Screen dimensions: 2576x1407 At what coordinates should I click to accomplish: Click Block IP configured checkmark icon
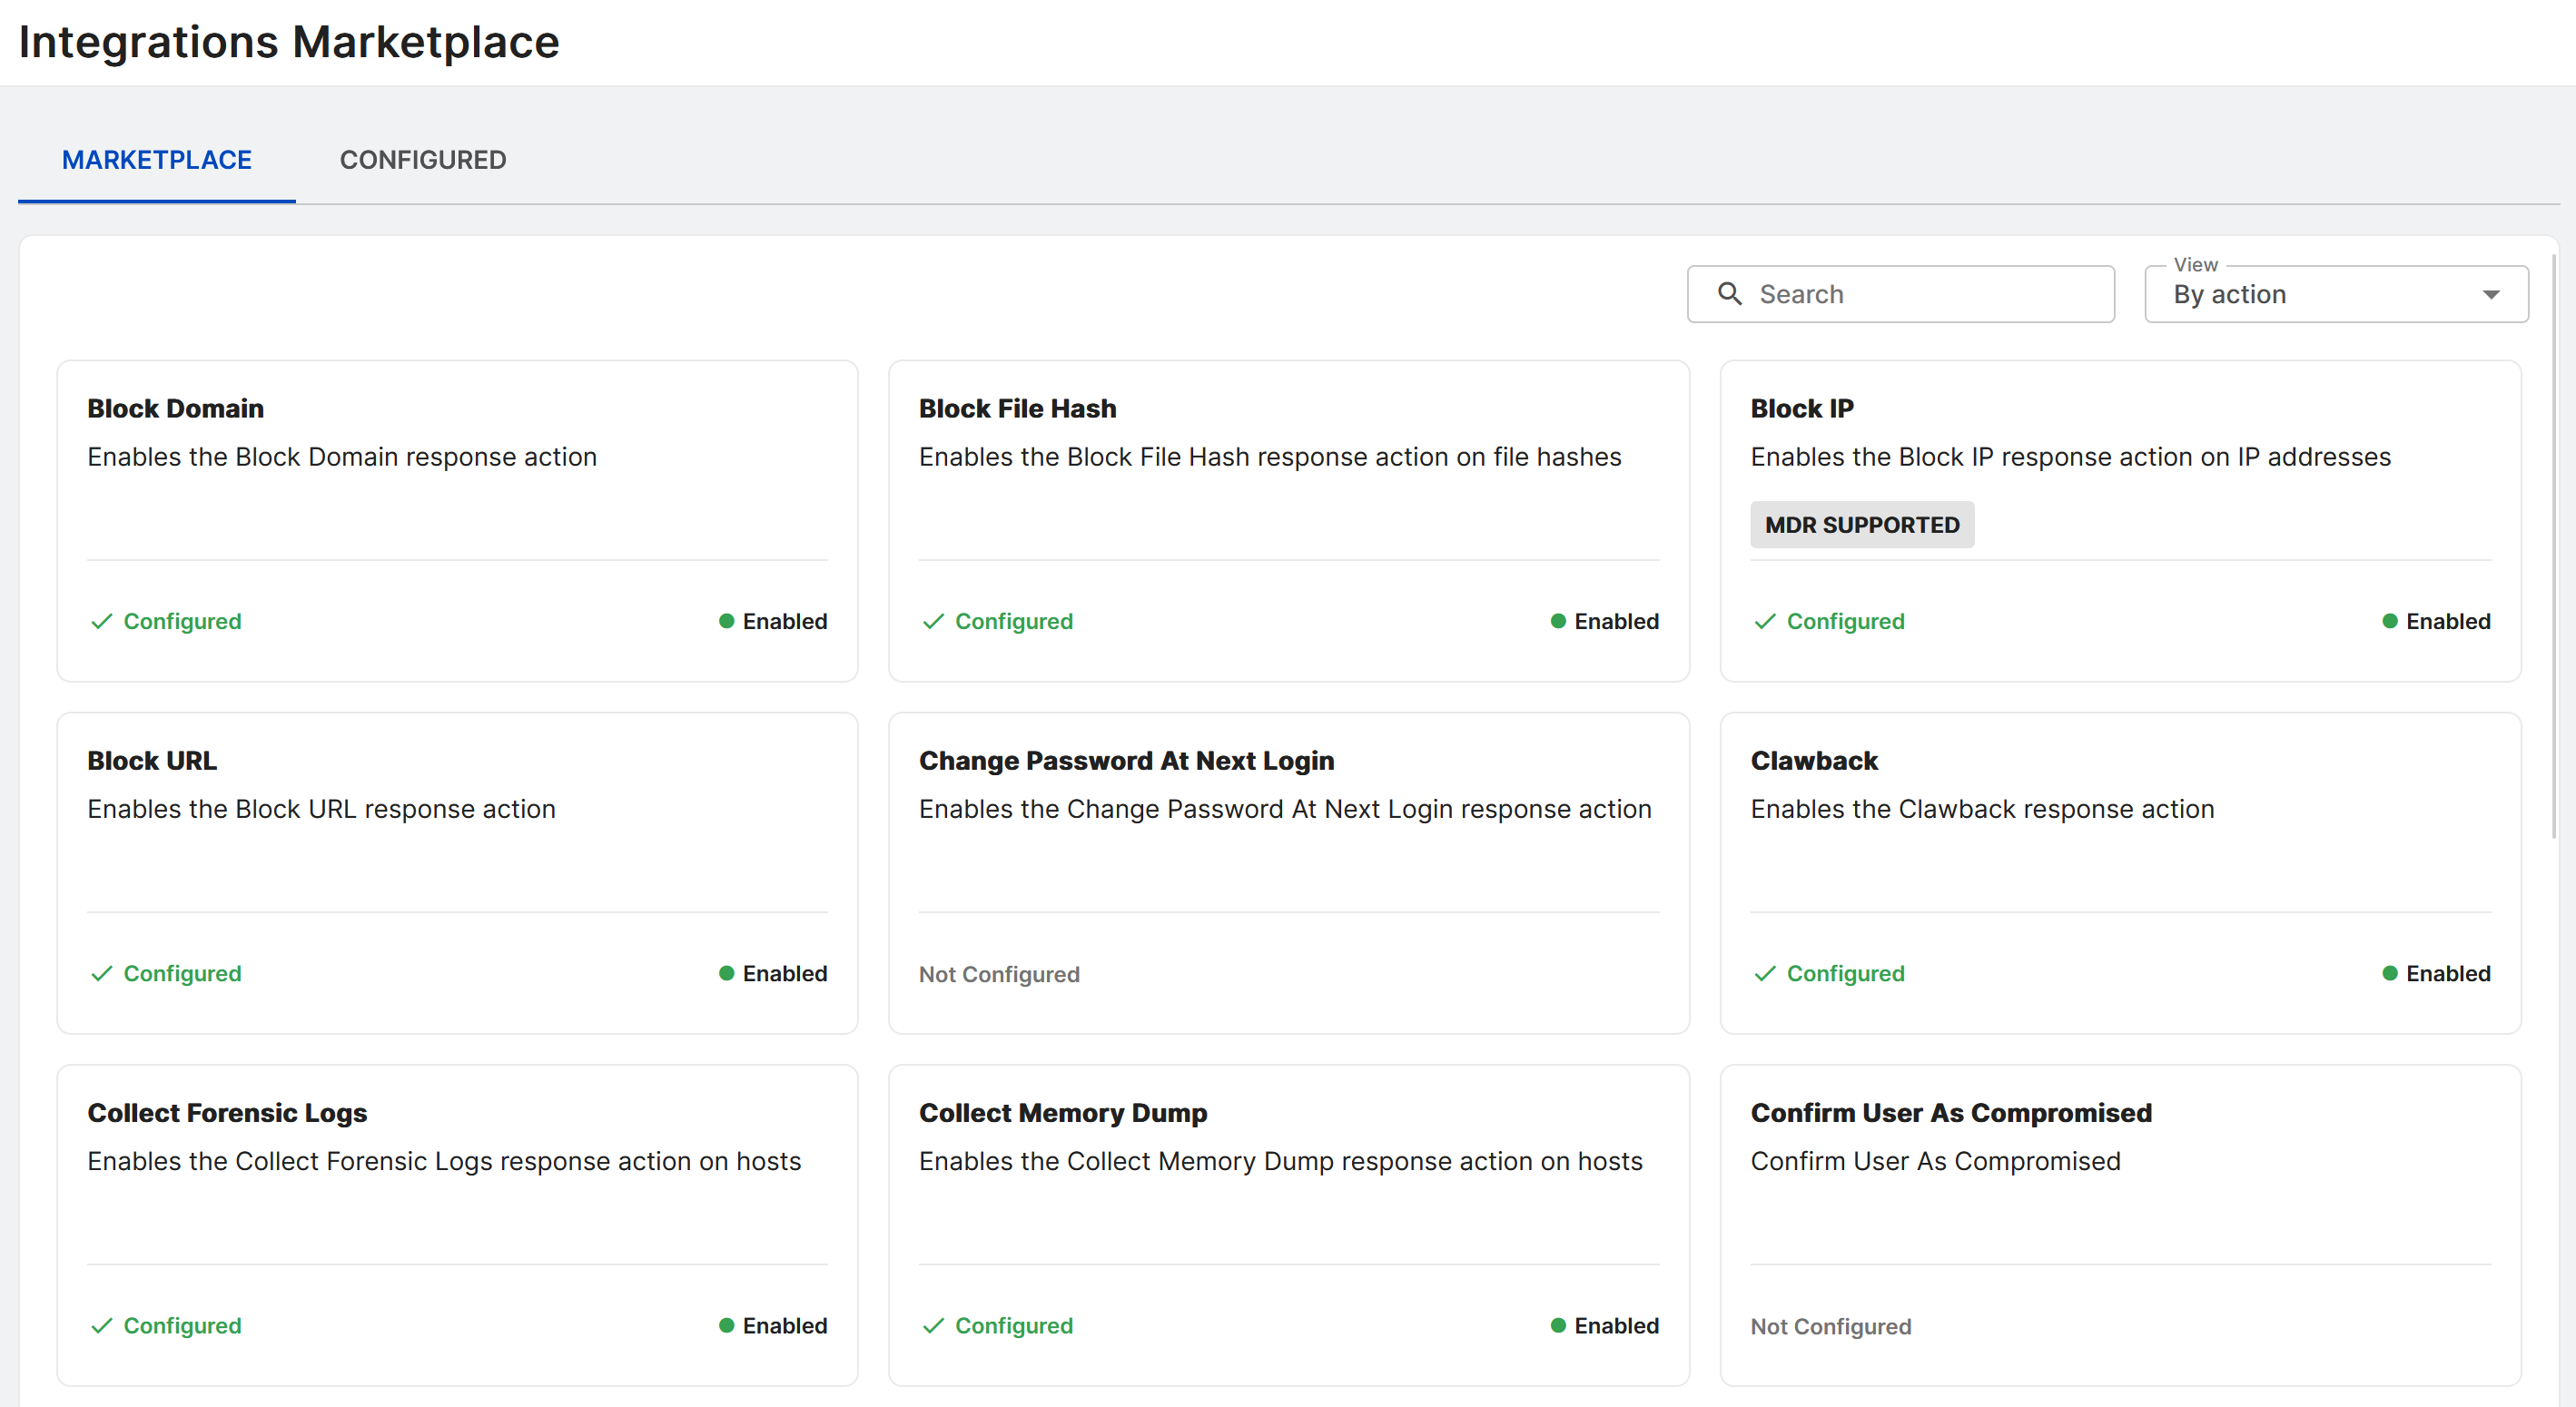point(1765,621)
